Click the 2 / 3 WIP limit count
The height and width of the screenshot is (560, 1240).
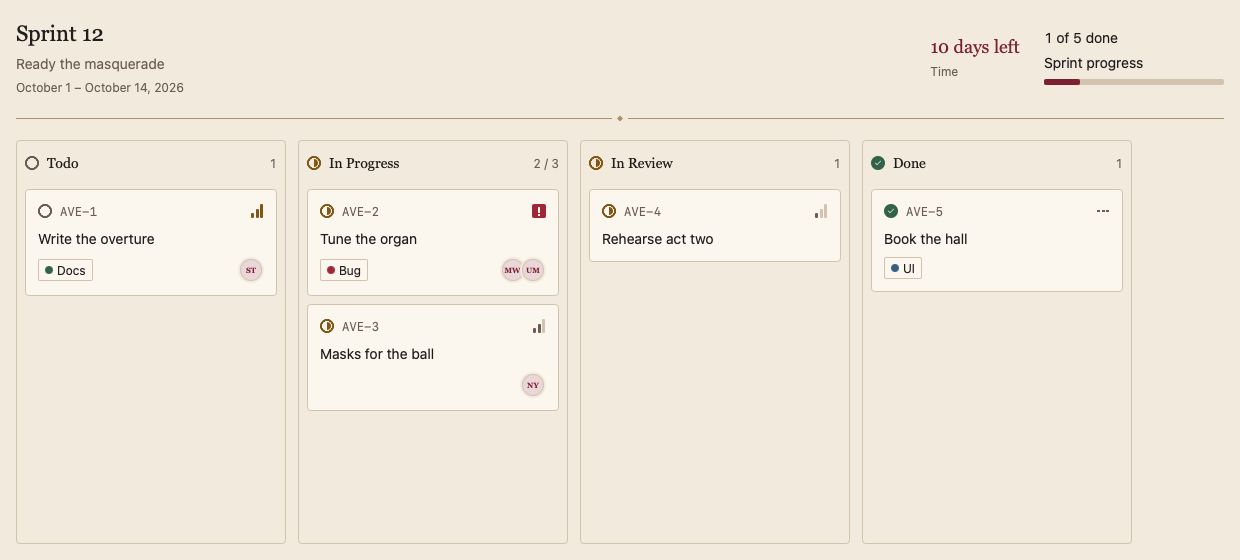coord(546,164)
